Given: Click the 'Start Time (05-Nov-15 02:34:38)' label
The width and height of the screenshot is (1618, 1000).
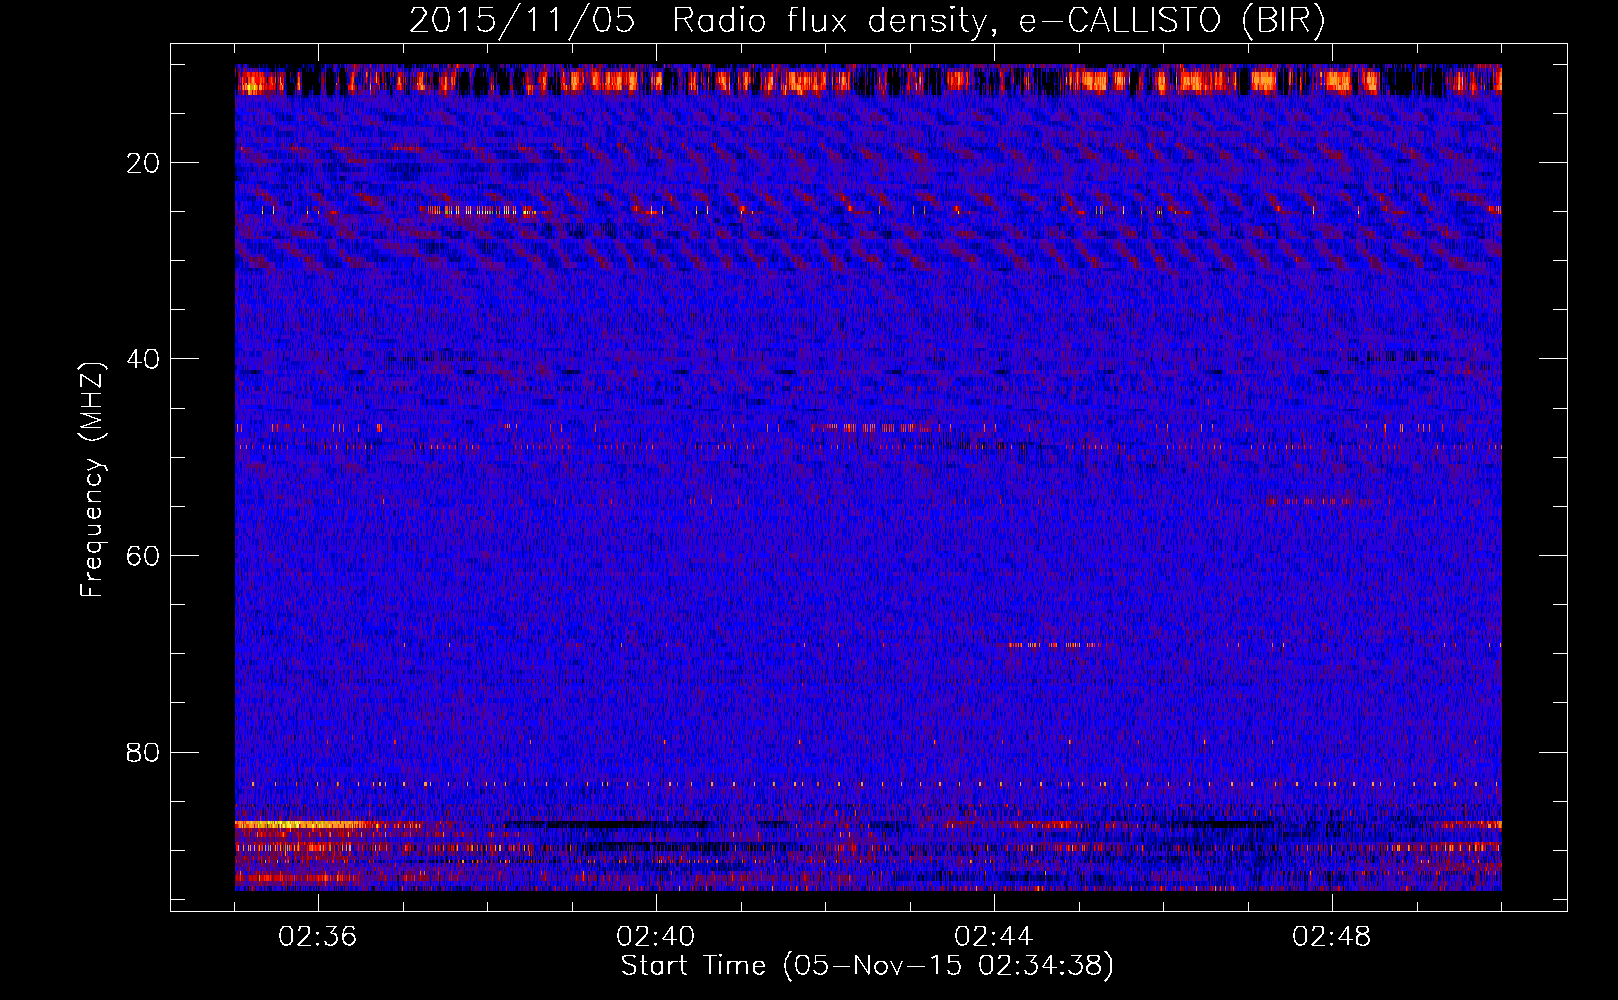Looking at the screenshot, I should (867, 966).
